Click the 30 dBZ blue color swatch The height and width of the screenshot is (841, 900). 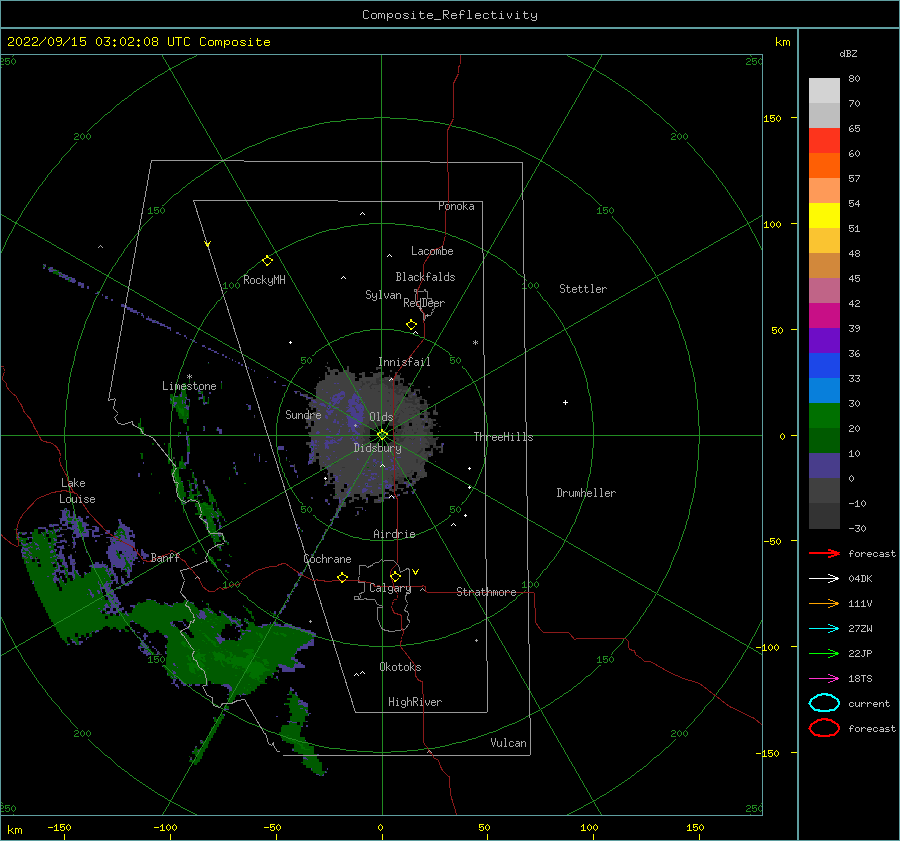pos(824,391)
